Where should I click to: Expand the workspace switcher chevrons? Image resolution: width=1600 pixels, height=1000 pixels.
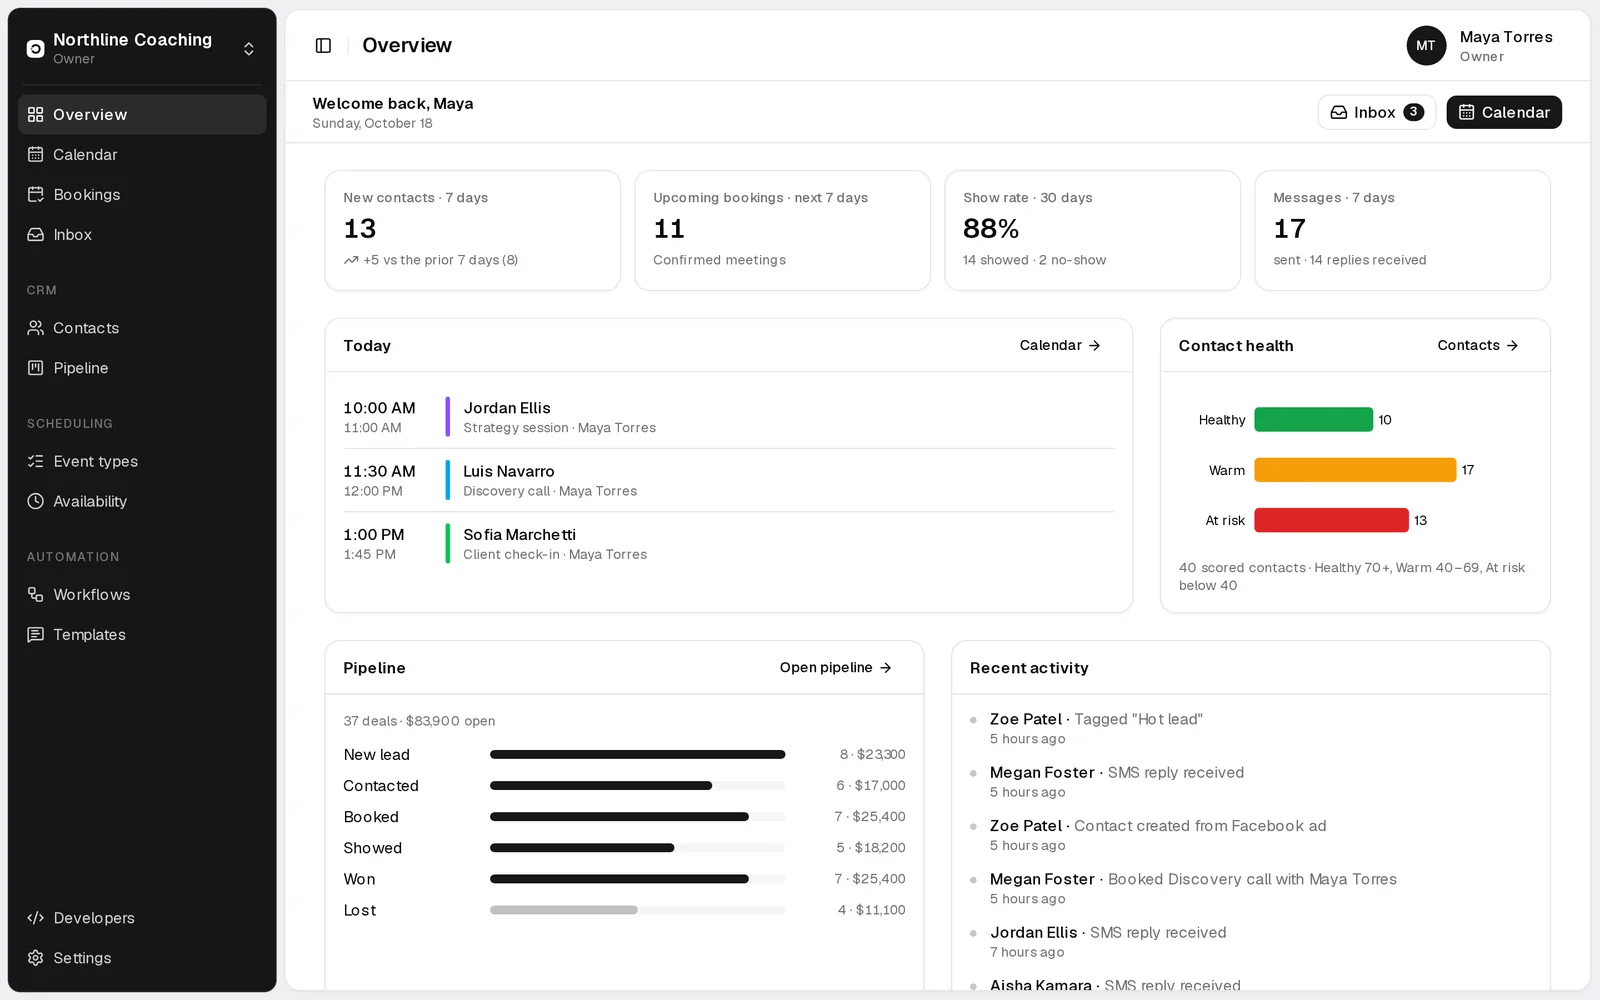click(x=249, y=49)
